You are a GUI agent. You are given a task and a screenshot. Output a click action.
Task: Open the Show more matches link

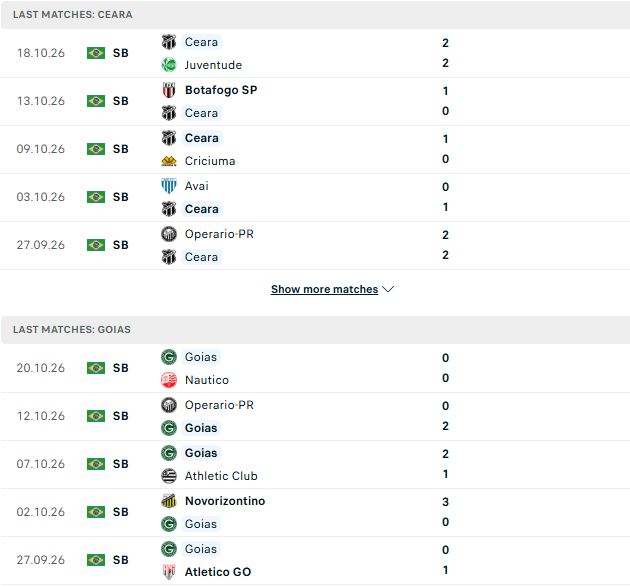click(x=325, y=289)
